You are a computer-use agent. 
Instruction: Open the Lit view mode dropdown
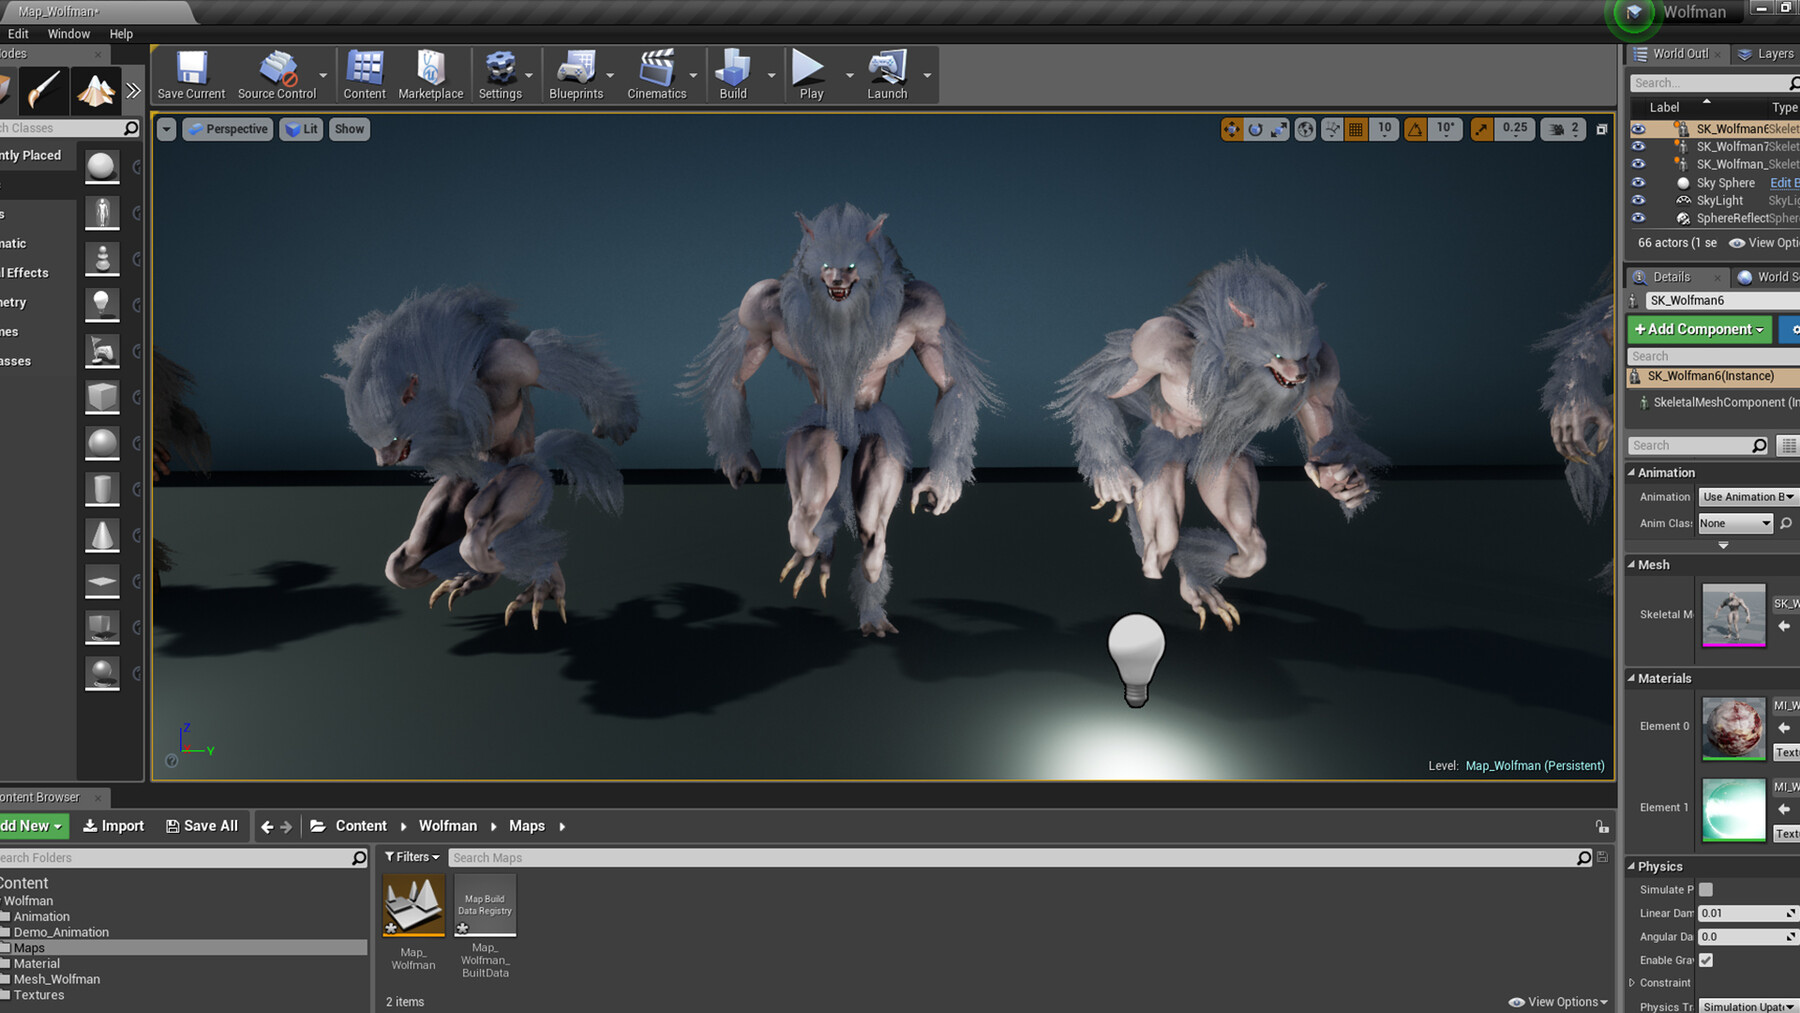[302, 129]
